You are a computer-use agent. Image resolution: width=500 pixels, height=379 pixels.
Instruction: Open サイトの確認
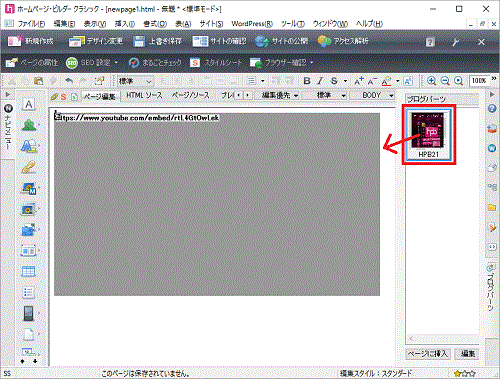[219, 41]
